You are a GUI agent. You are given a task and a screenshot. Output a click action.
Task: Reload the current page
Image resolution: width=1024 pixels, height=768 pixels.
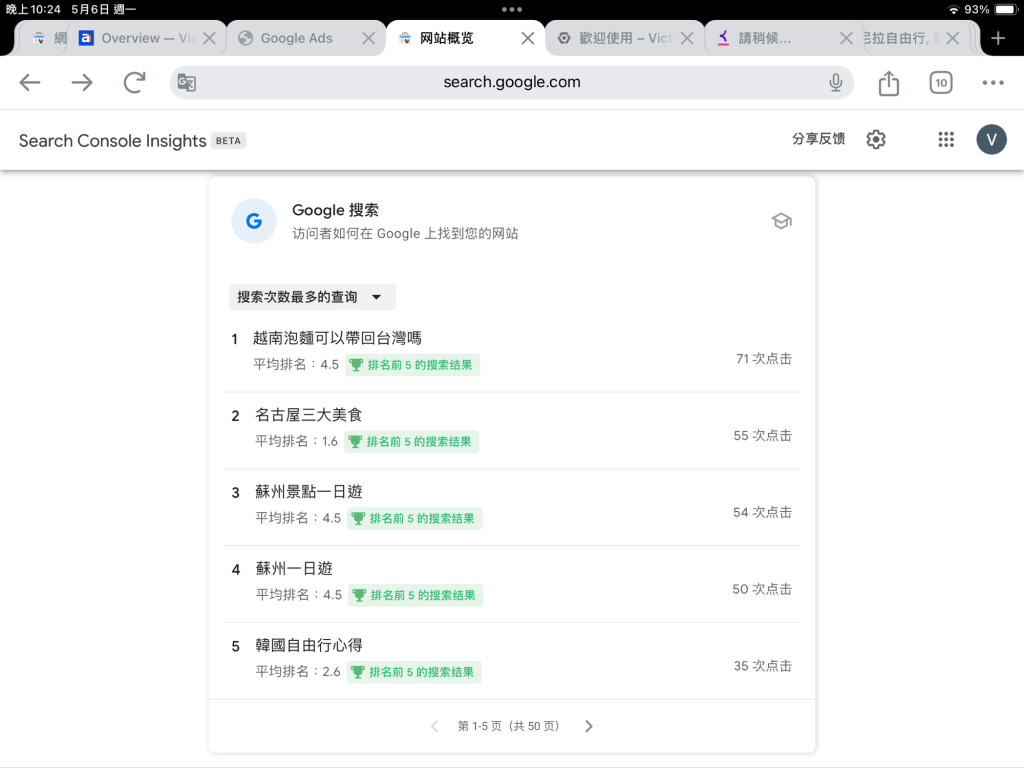click(134, 83)
